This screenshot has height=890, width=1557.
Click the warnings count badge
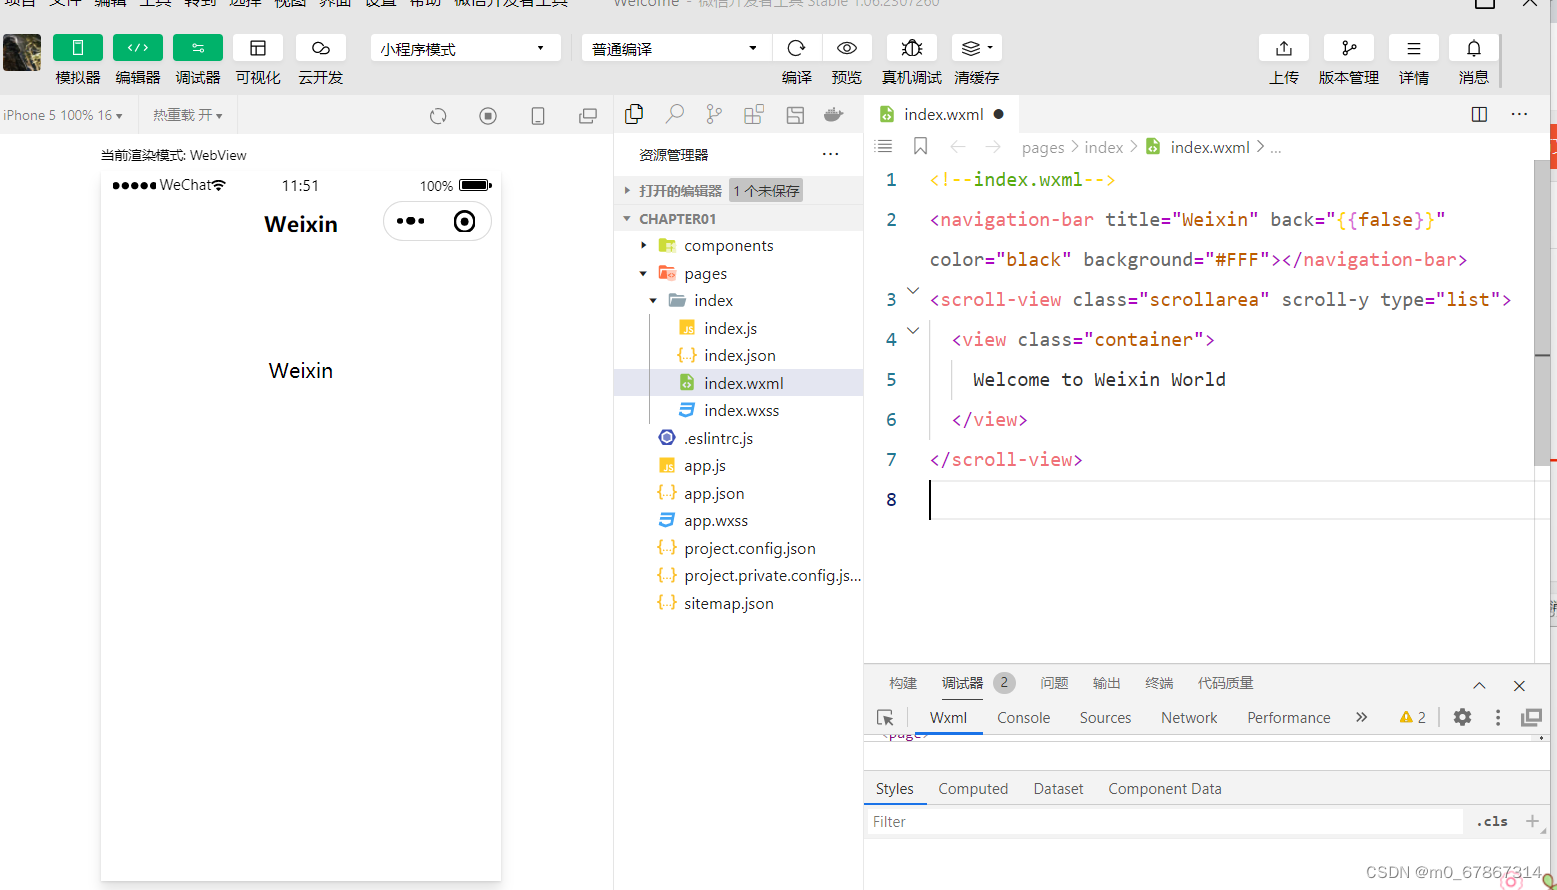(x=1413, y=717)
